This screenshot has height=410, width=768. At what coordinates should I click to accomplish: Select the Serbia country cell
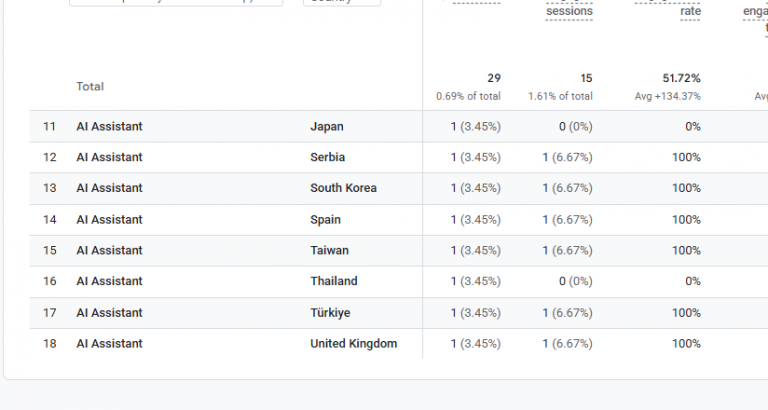(328, 158)
